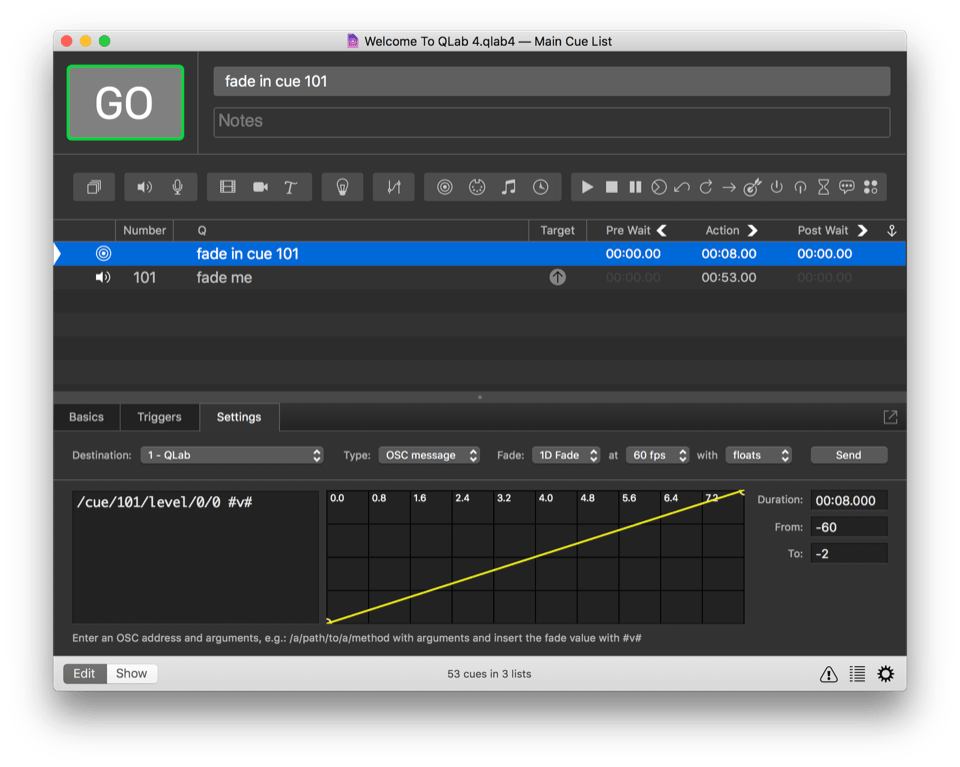Screen dimensions: 960x767
Task: Add a Script cue dots icon
Action: coord(871,187)
